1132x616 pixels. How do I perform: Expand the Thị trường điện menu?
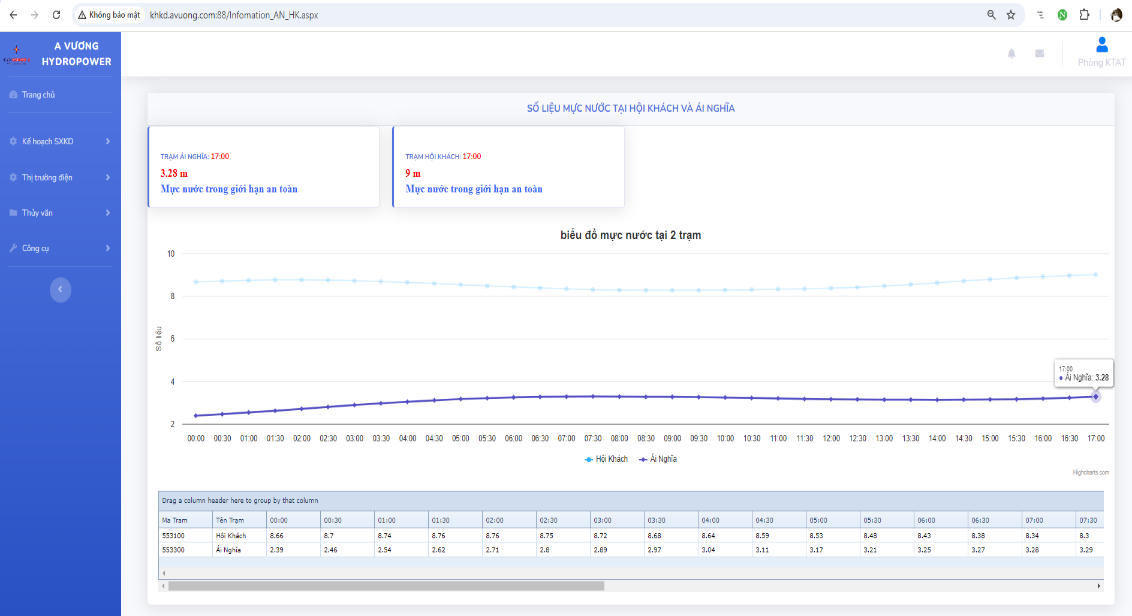(x=60, y=177)
